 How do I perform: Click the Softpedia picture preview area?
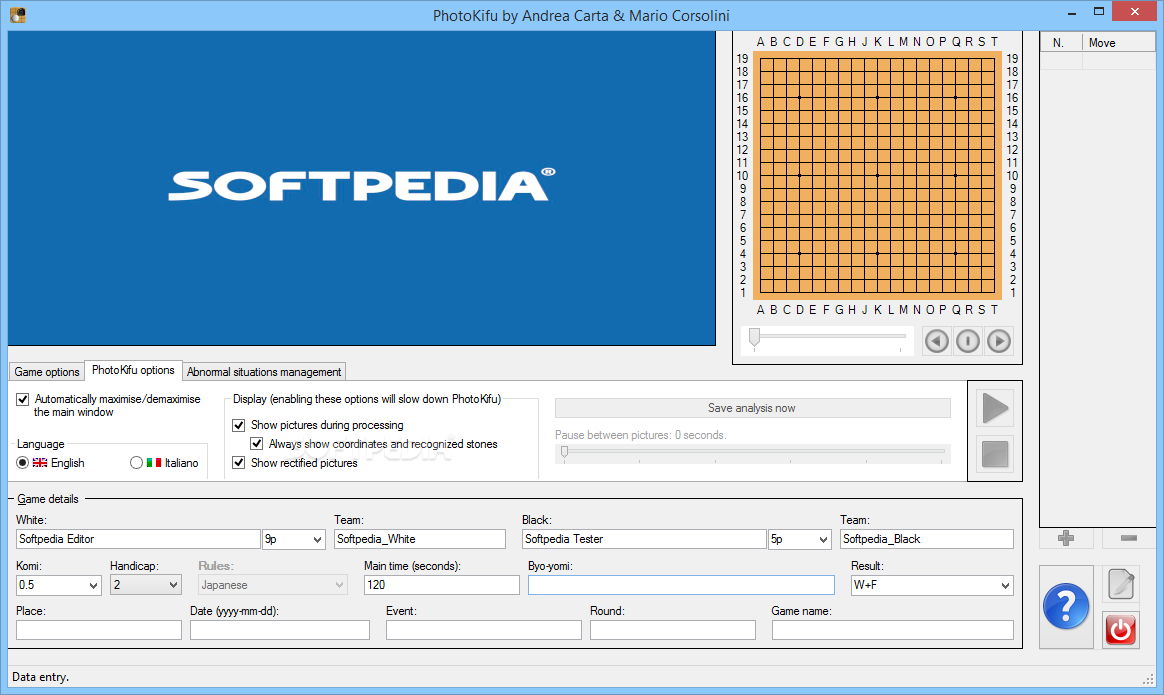click(x=362, y=188)
